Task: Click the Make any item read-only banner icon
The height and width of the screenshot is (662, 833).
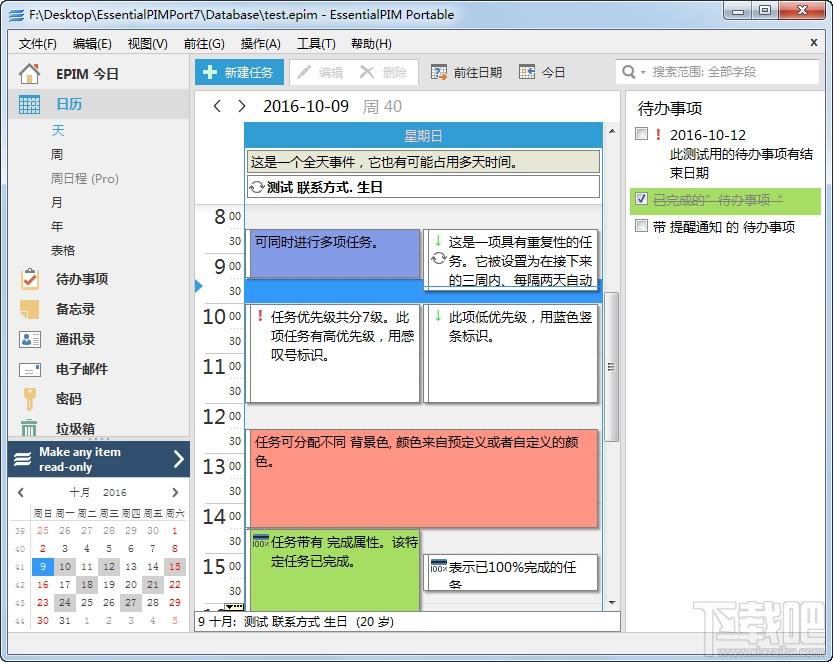Action: [23, 459]
